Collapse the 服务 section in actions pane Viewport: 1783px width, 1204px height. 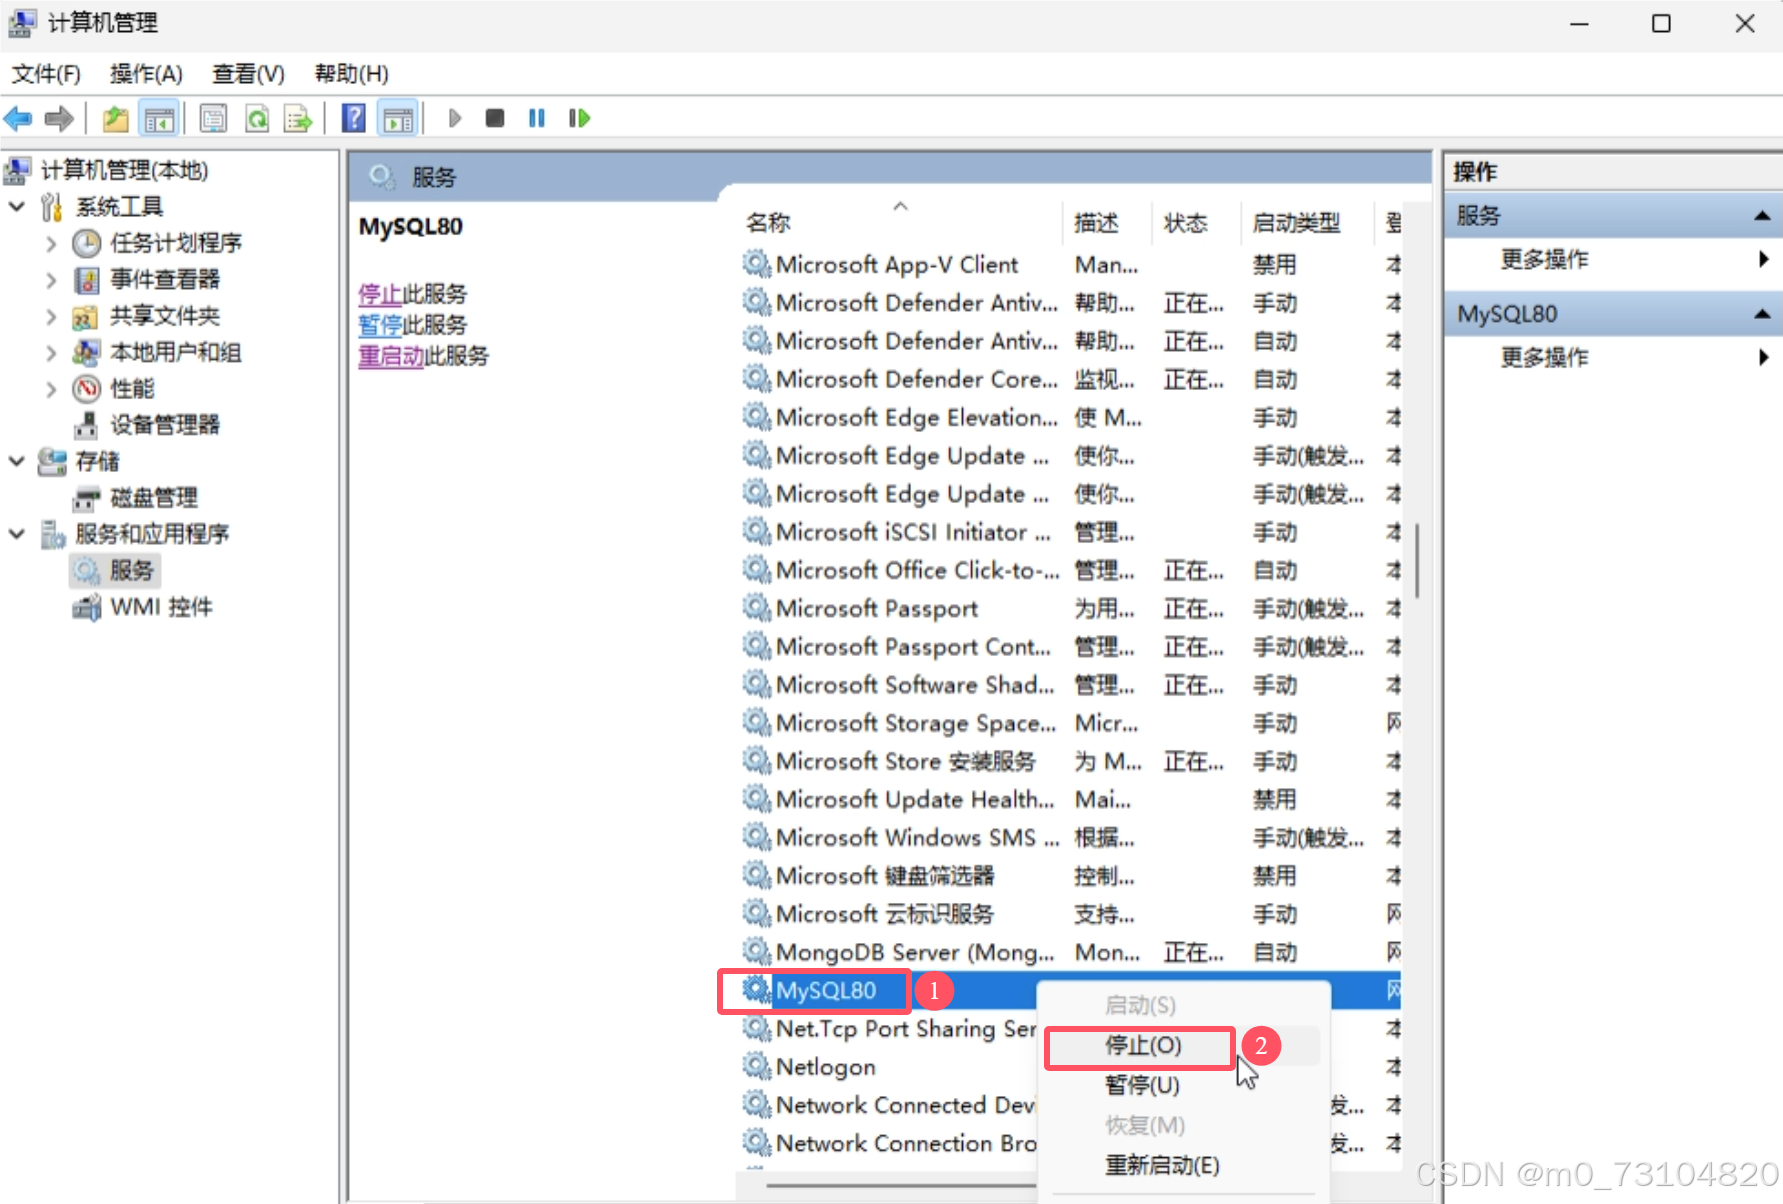point(1762,216)
